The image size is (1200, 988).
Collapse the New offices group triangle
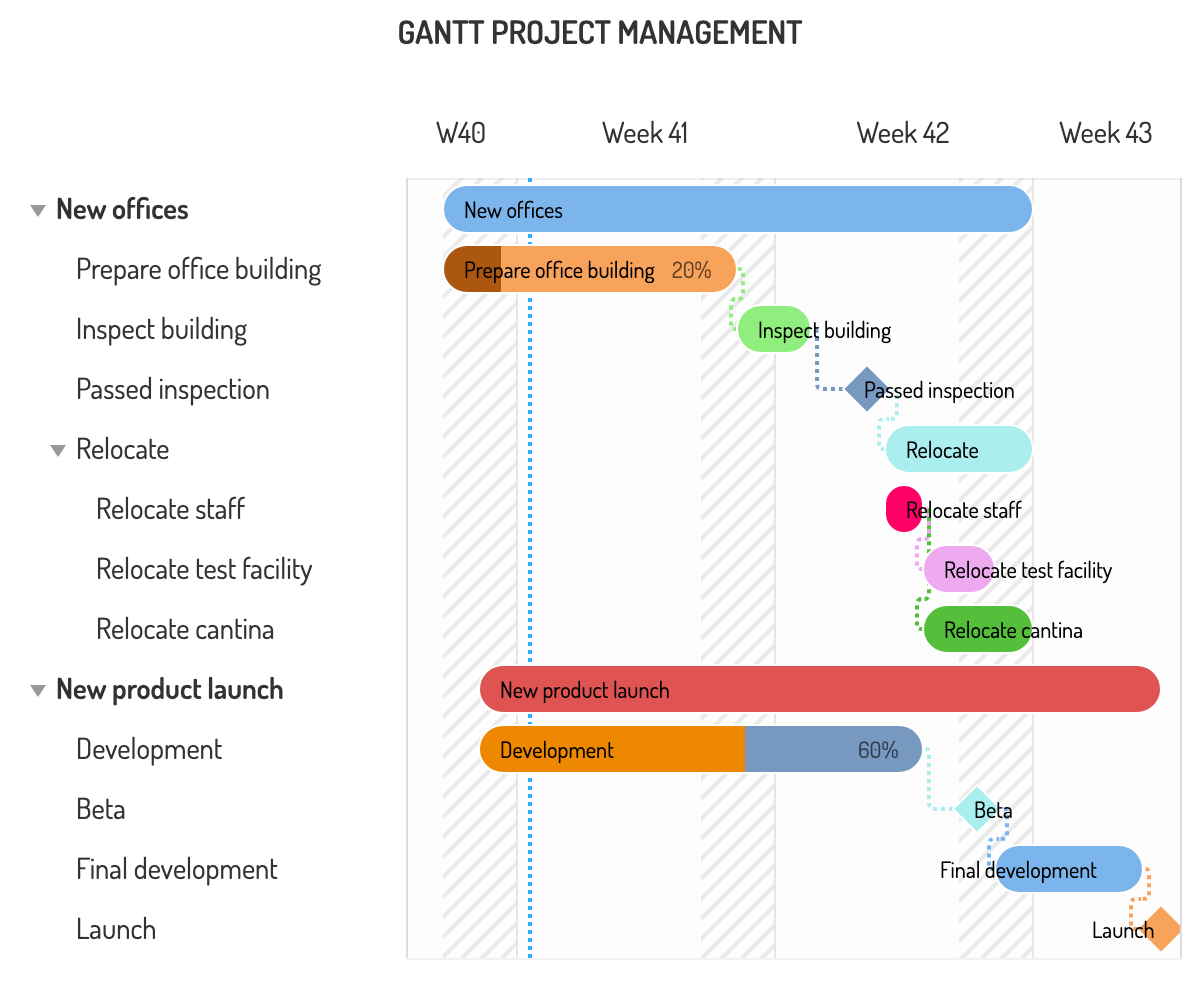(38, 210)
